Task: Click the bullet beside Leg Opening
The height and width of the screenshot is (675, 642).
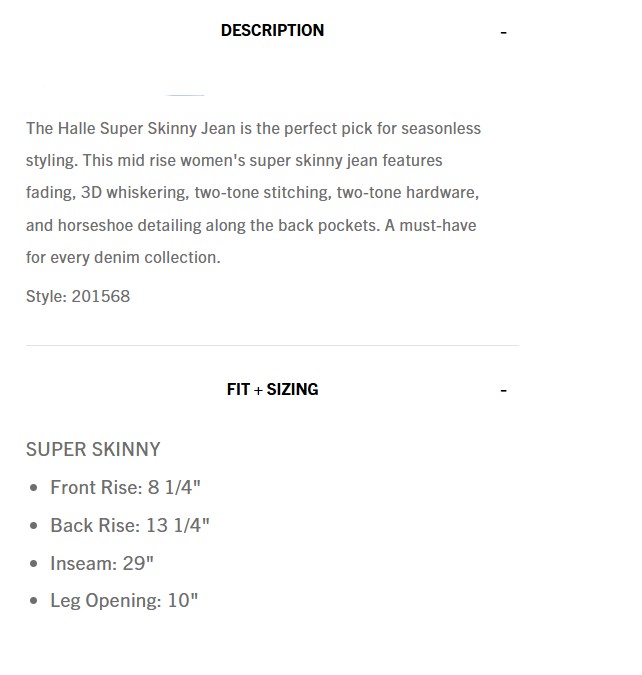Action: [35, 602]
